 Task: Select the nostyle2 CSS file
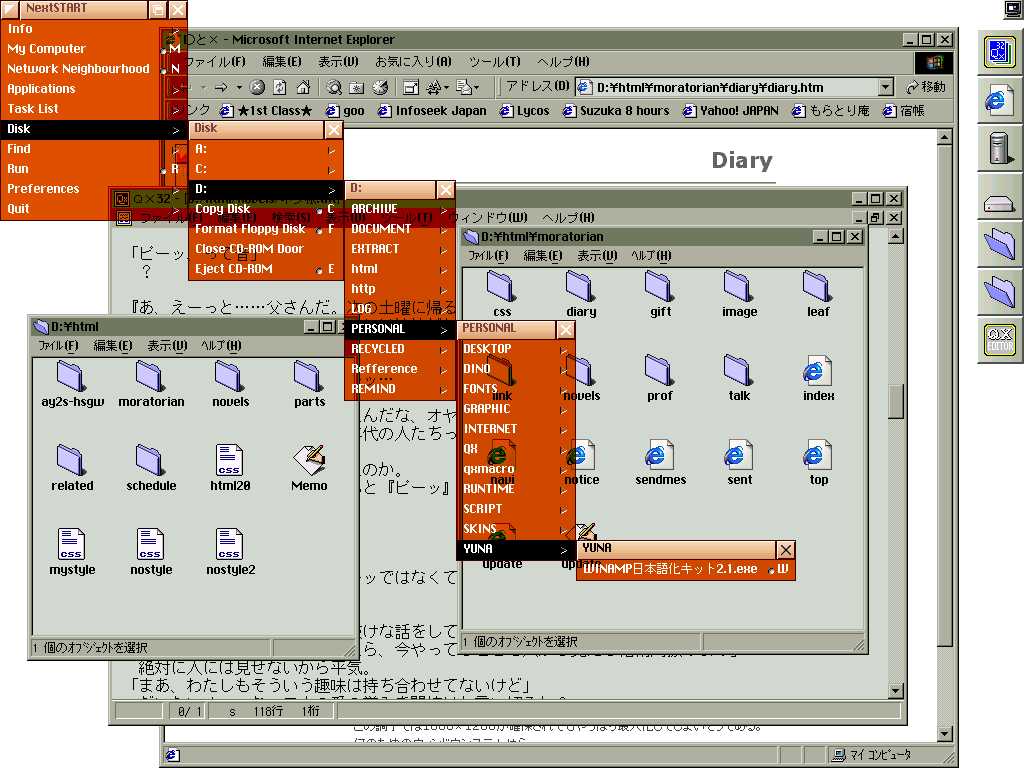click(x=230, y=552)
